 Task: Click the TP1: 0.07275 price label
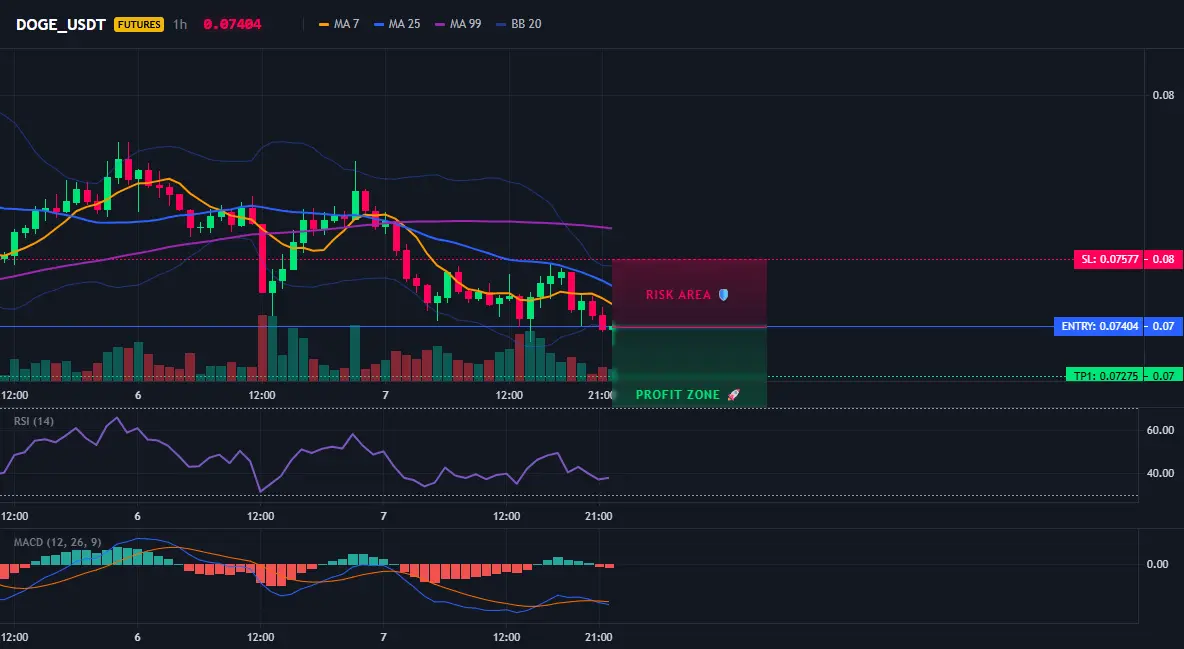coord(1104,375)
